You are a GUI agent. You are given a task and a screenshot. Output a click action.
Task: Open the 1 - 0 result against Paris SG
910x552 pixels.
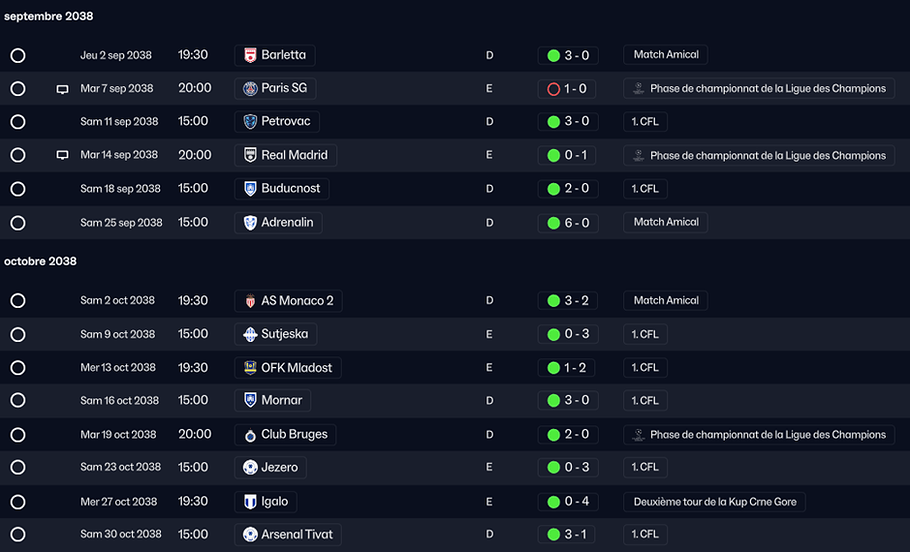click(567, 89)
